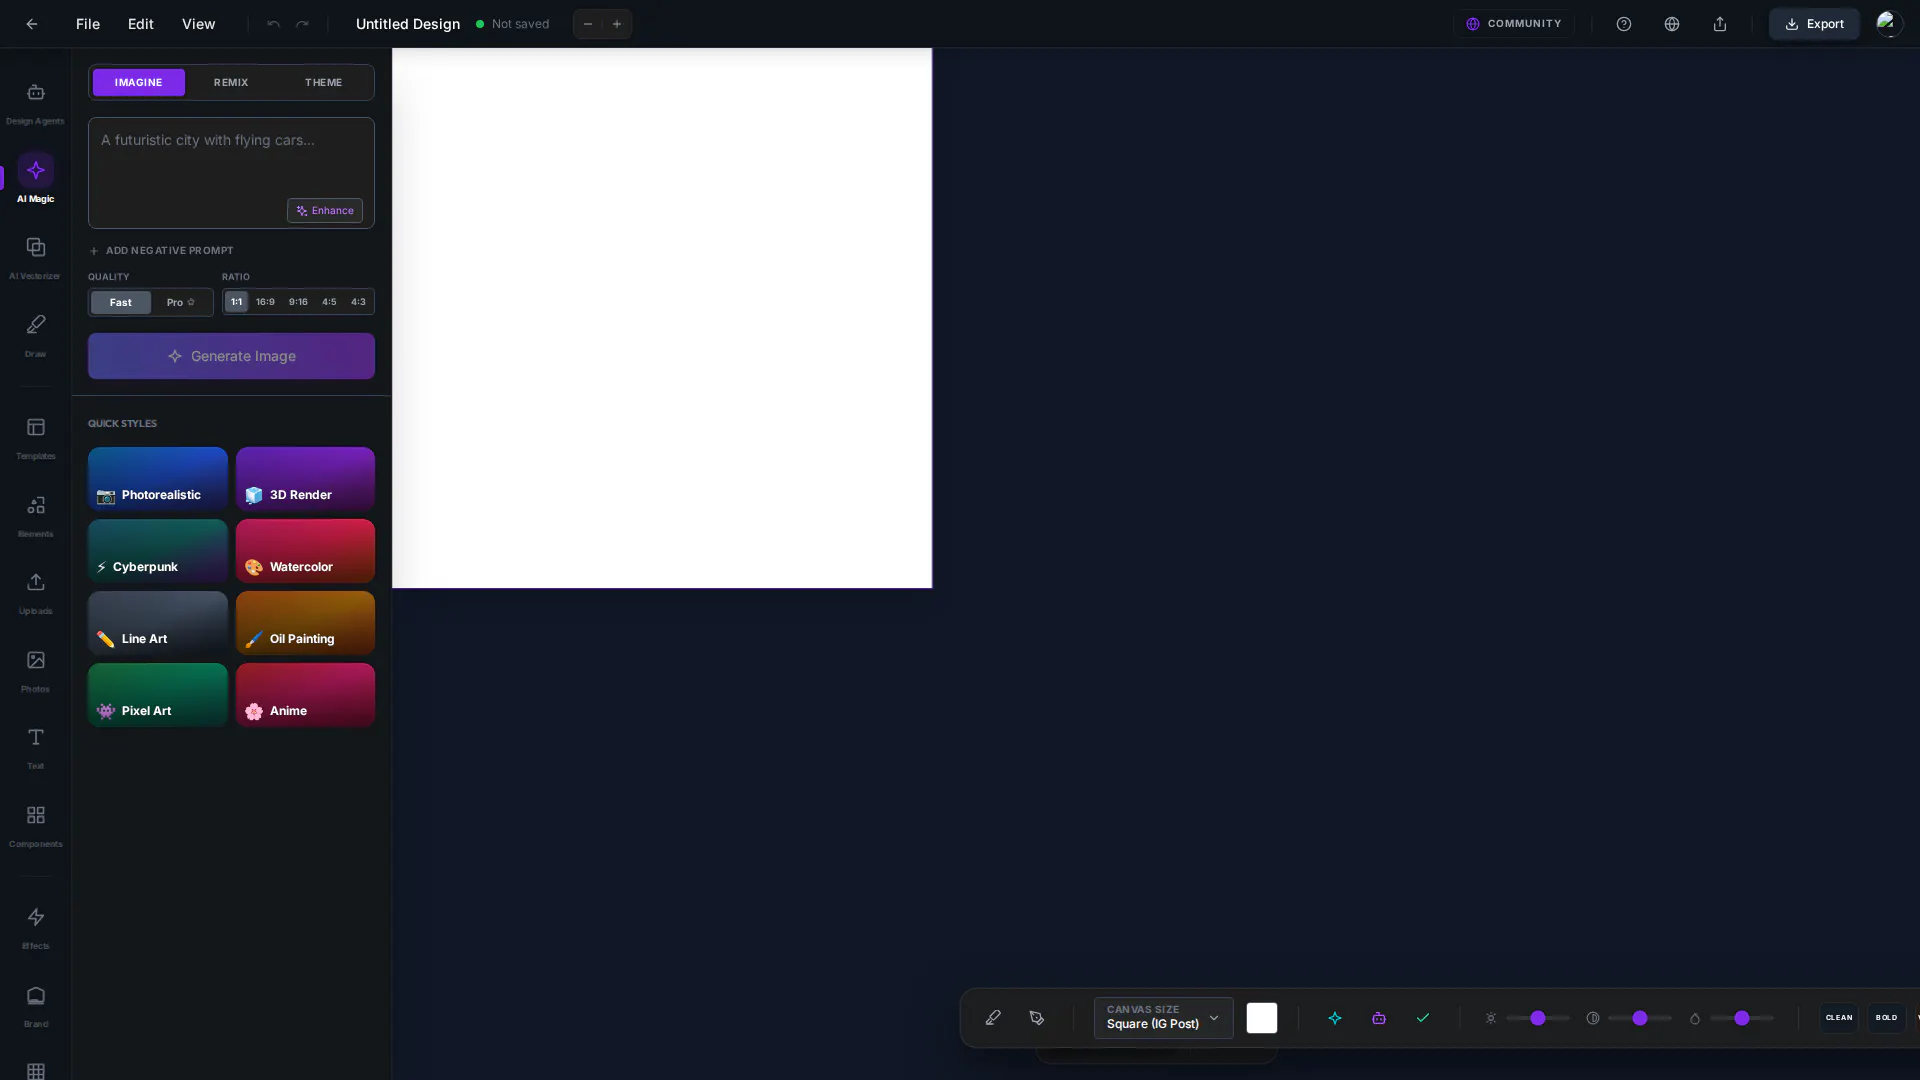Viewport: 1920px width, 1080px height.
Task: Click the Enhance prompt button
Action: pos(325,211)
